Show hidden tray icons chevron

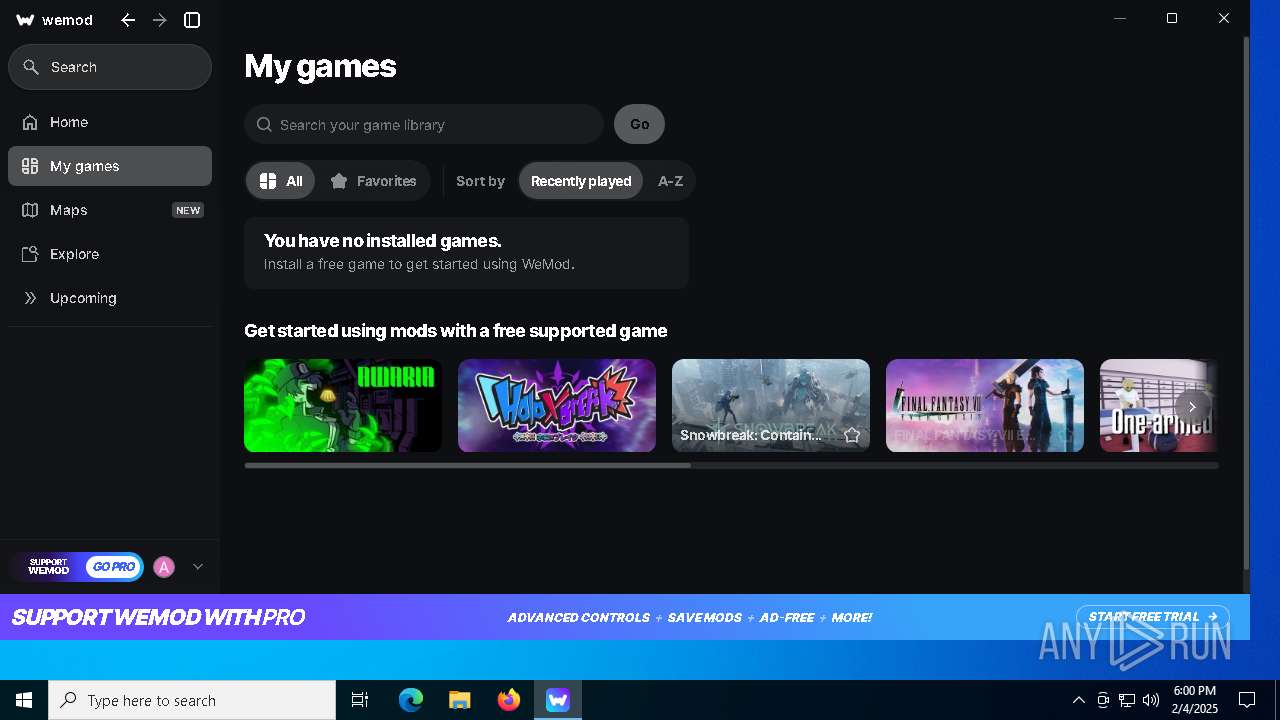(1079, 700)
